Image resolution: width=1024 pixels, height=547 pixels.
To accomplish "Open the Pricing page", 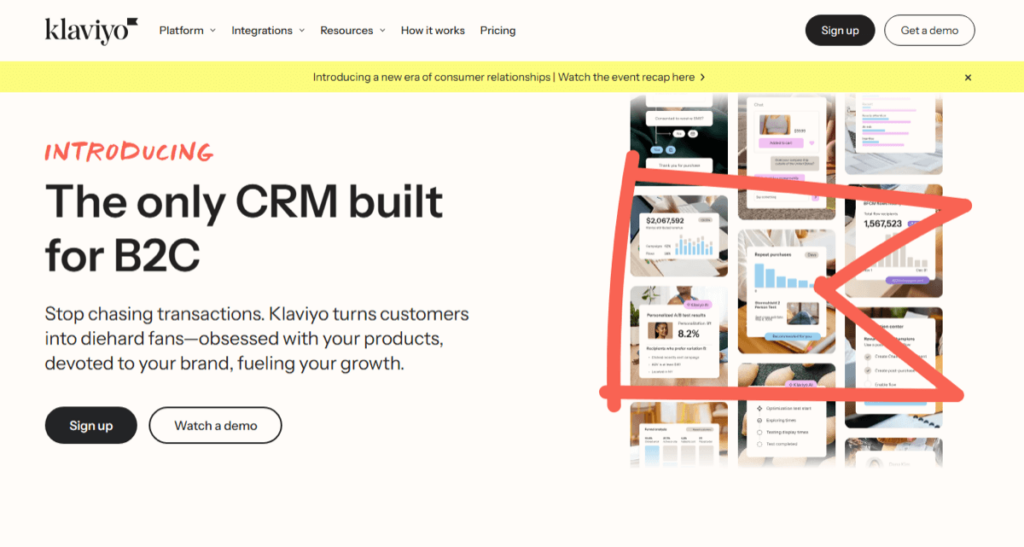I will (x=498, y=31).
